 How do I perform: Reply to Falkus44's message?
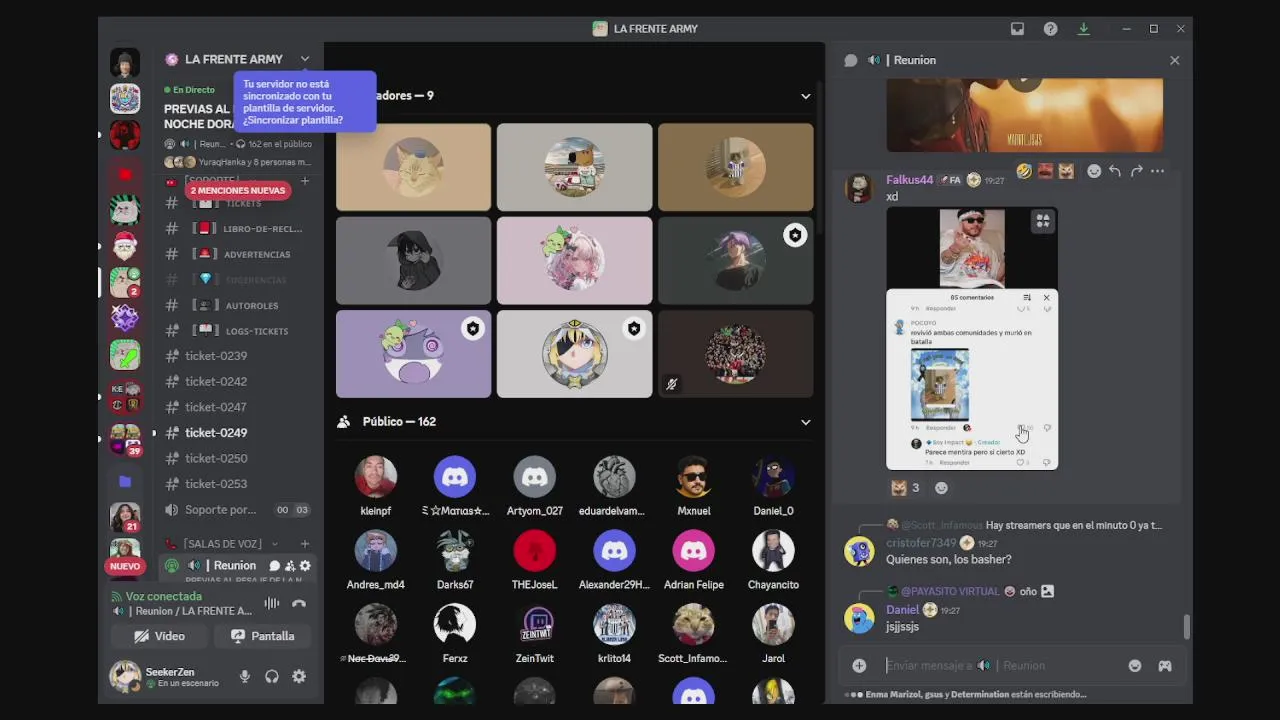(1115, 171)
